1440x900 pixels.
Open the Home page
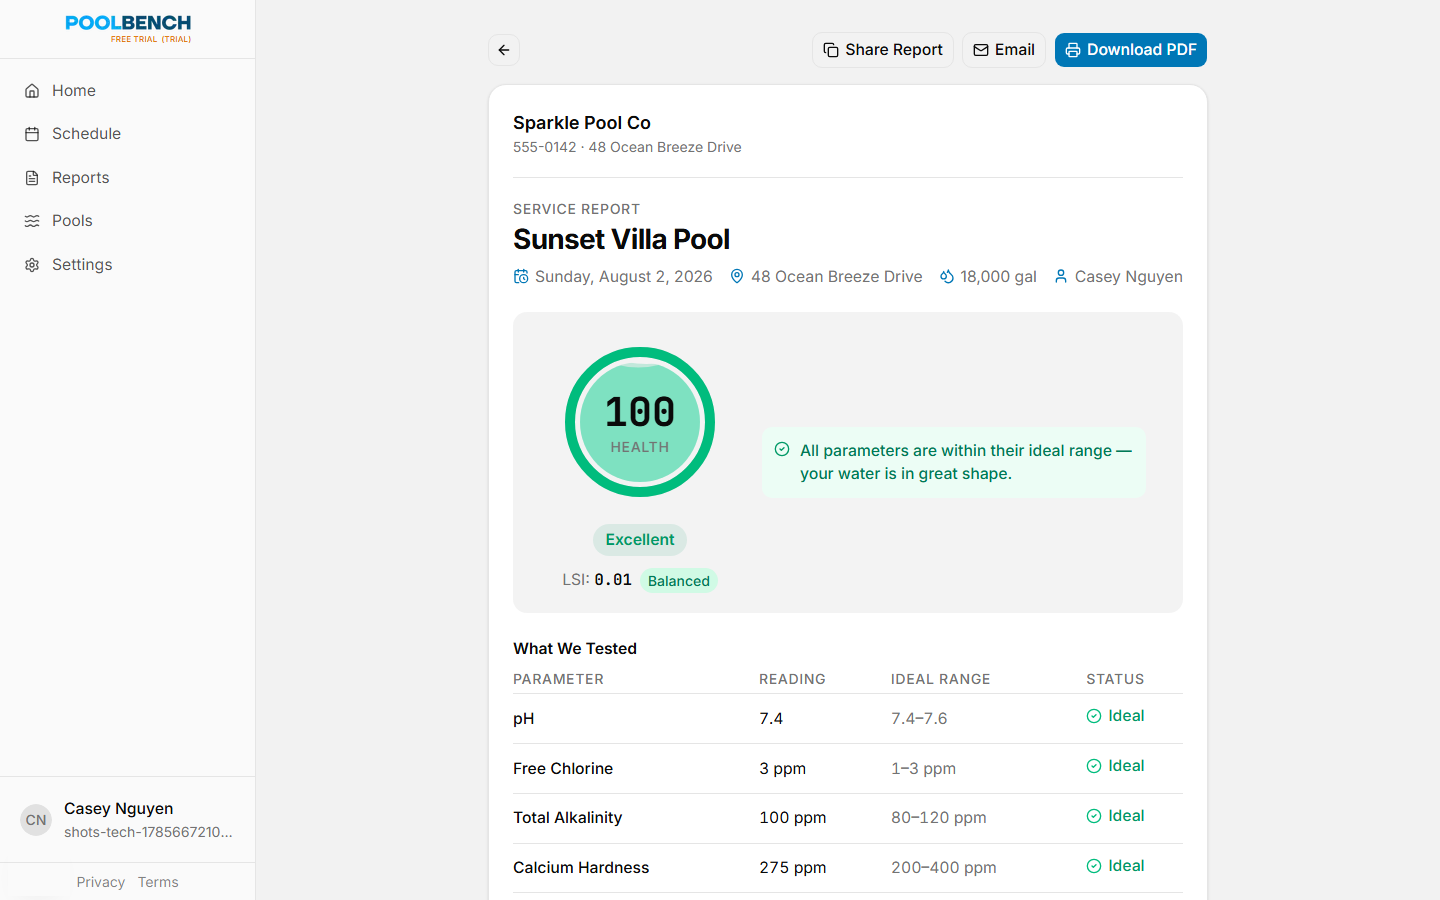(x=127, y=91)
